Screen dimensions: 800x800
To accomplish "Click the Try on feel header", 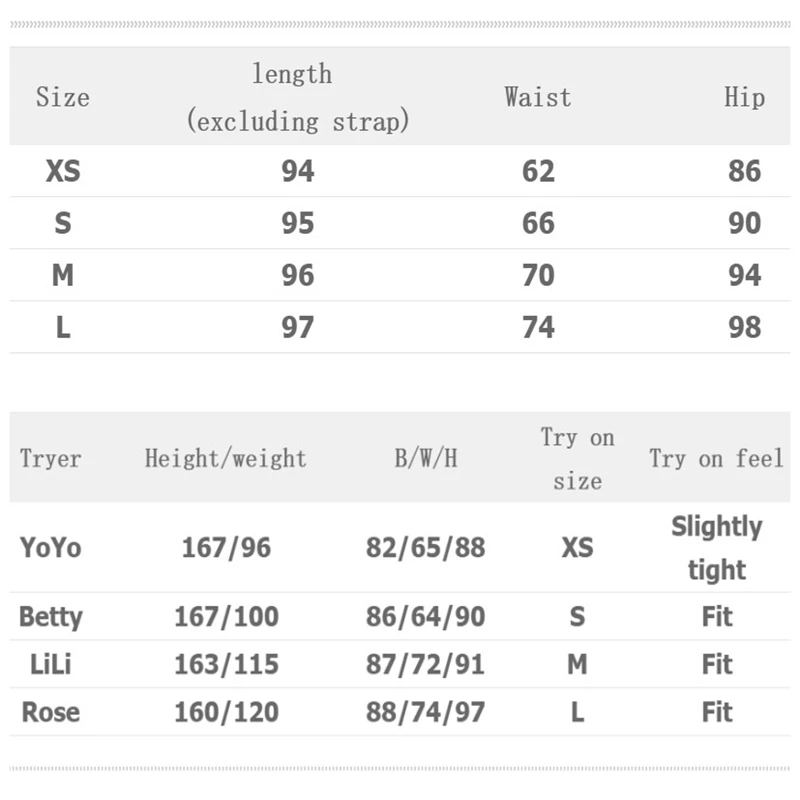I will [x=716, y=459].
